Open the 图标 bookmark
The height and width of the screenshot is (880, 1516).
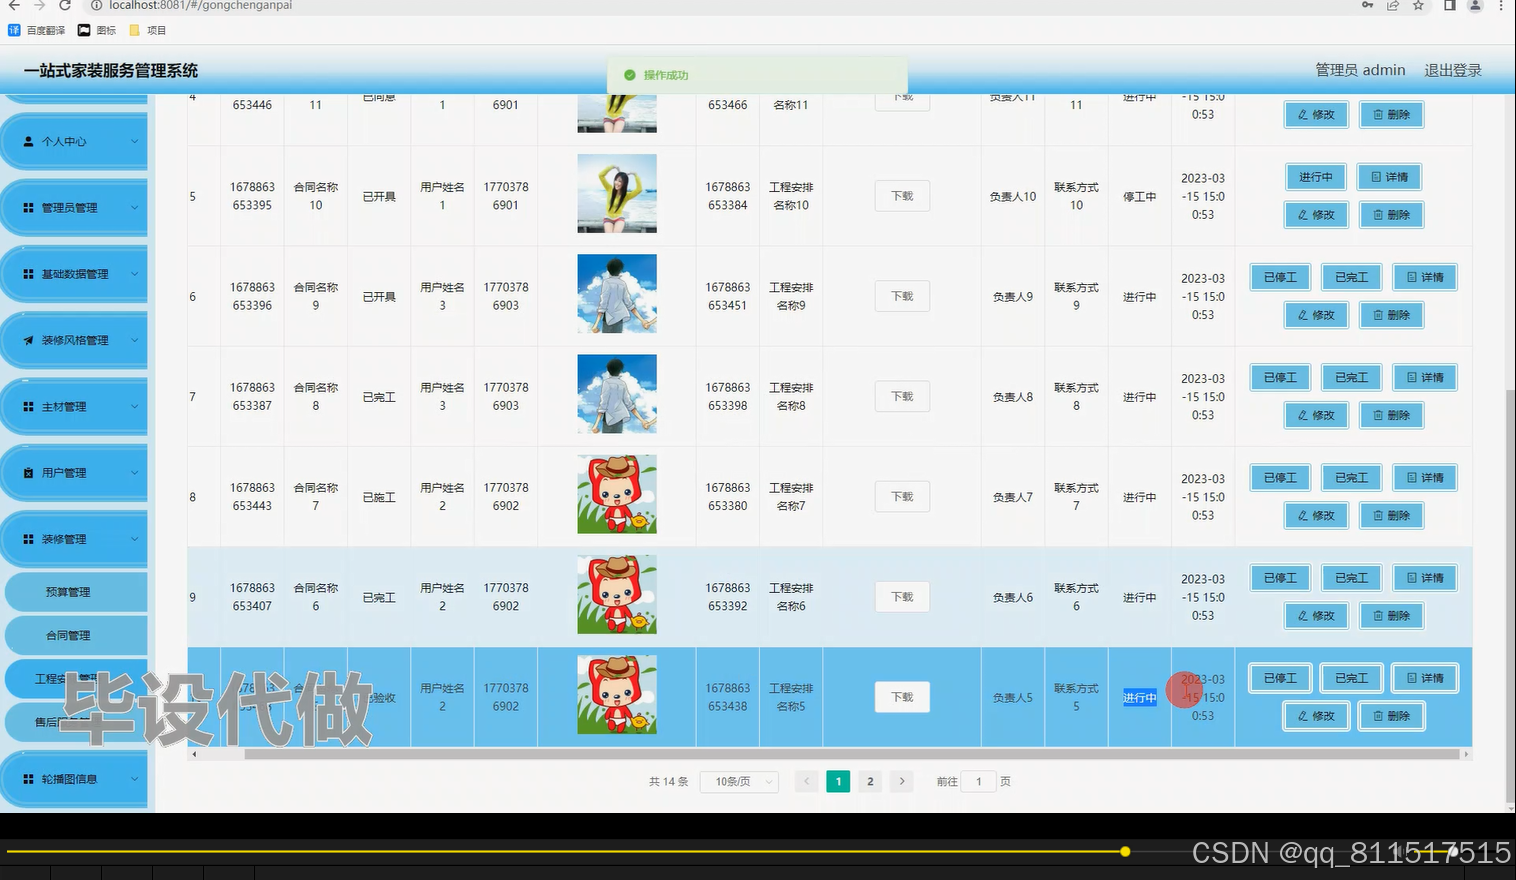(x=97, y=30)
